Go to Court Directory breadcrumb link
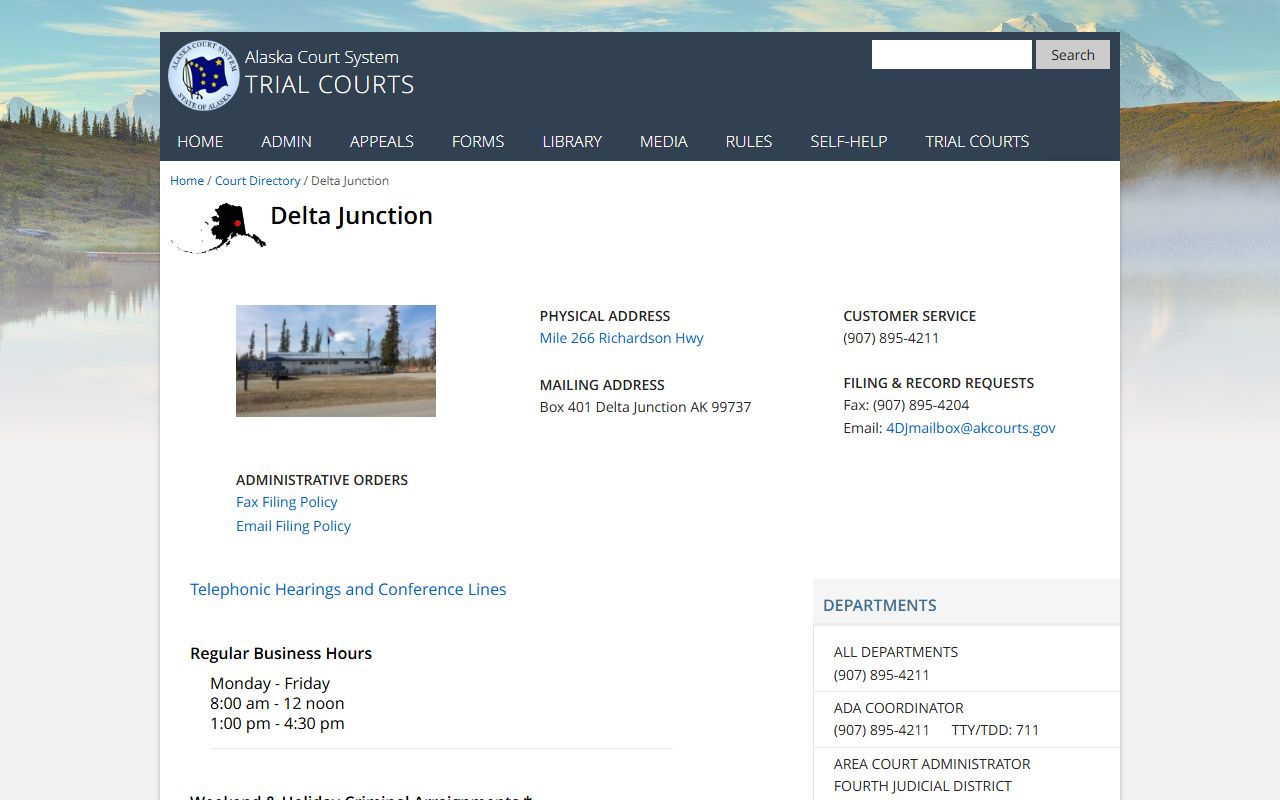The image size is (1280, 800). click(x=258, y=181)
